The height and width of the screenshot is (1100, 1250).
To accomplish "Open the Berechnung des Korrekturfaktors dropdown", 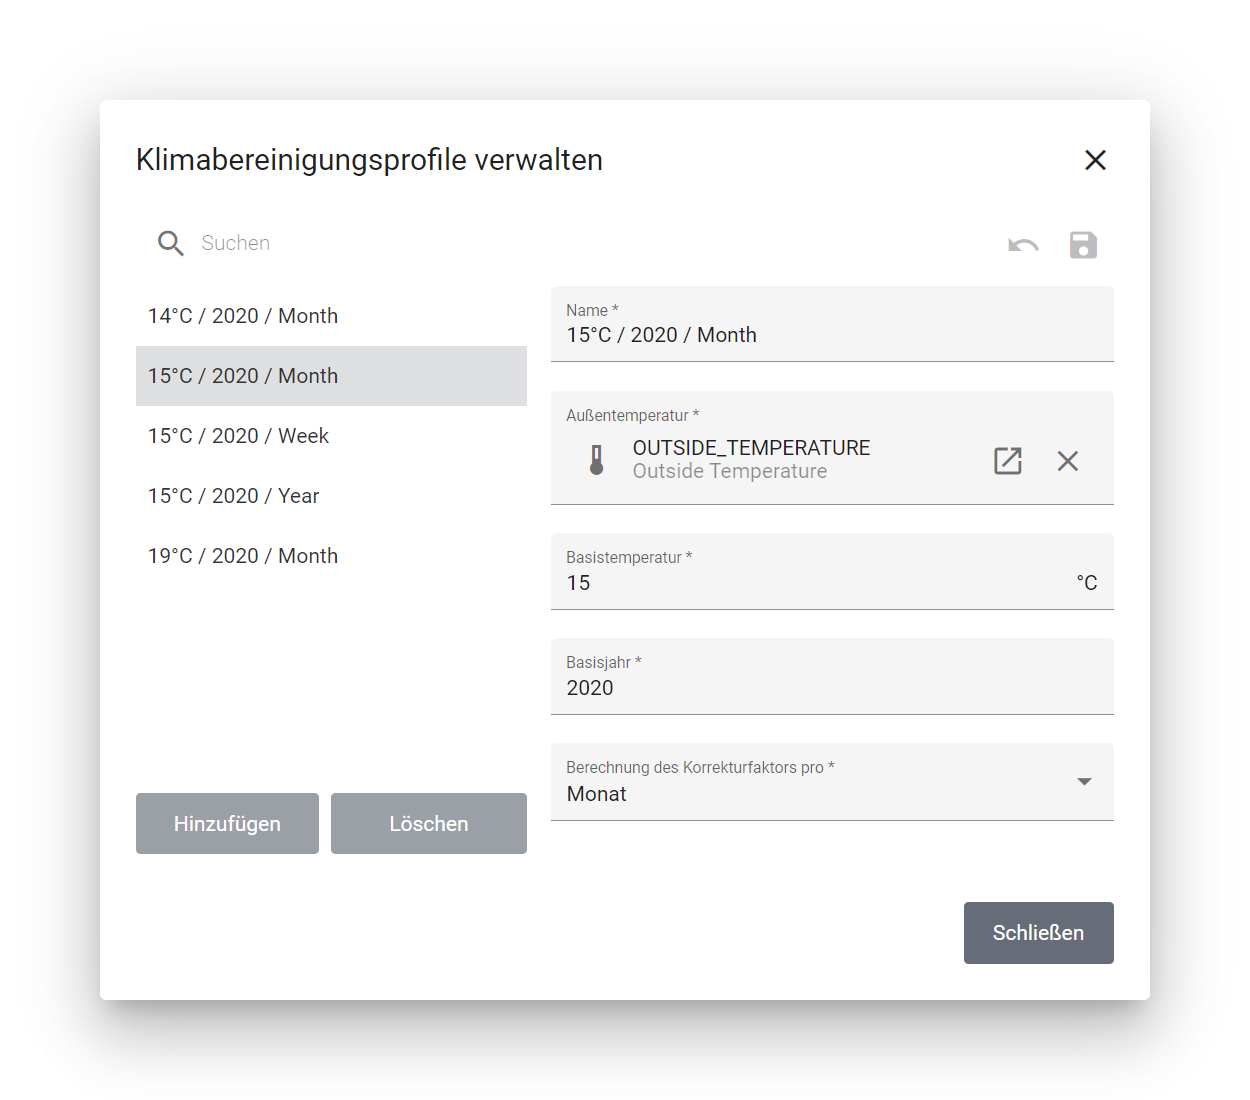I will coord(832,782).
